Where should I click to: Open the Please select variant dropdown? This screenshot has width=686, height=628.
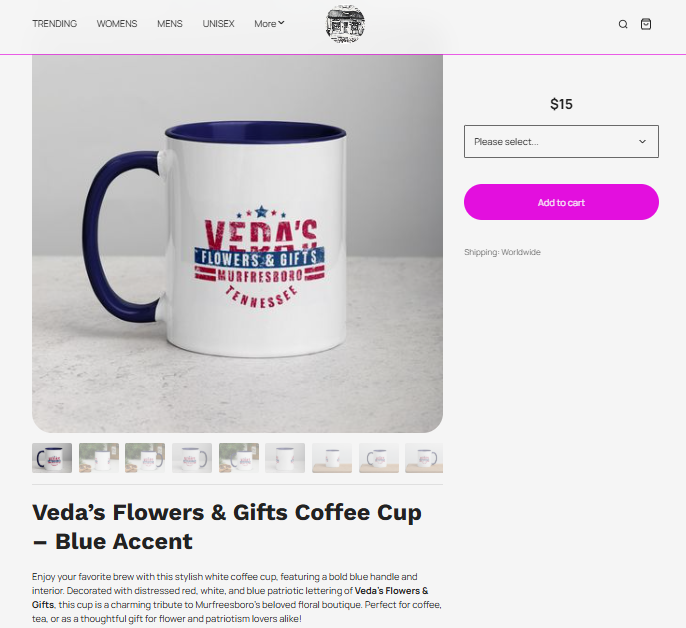561,142
